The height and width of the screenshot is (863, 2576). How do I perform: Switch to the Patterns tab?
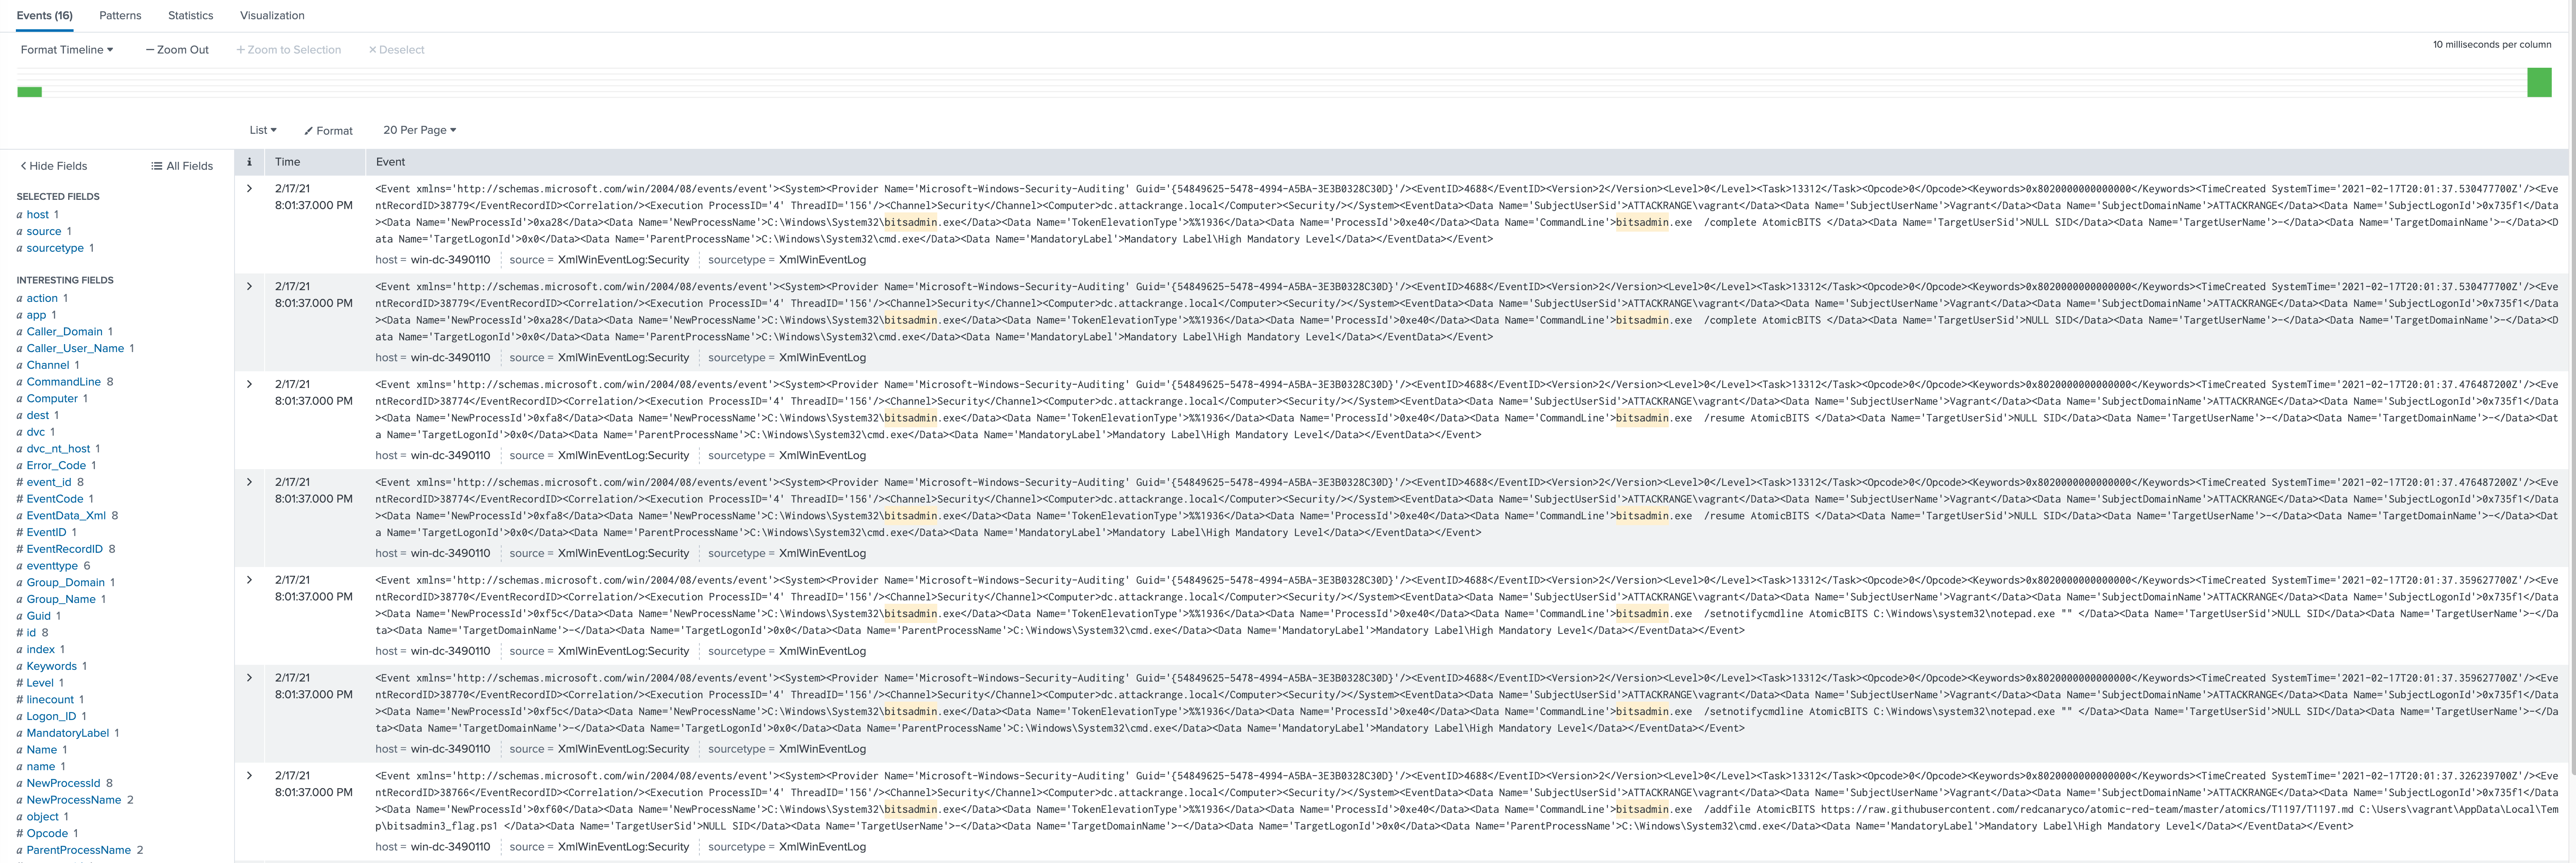pos(120,15)
